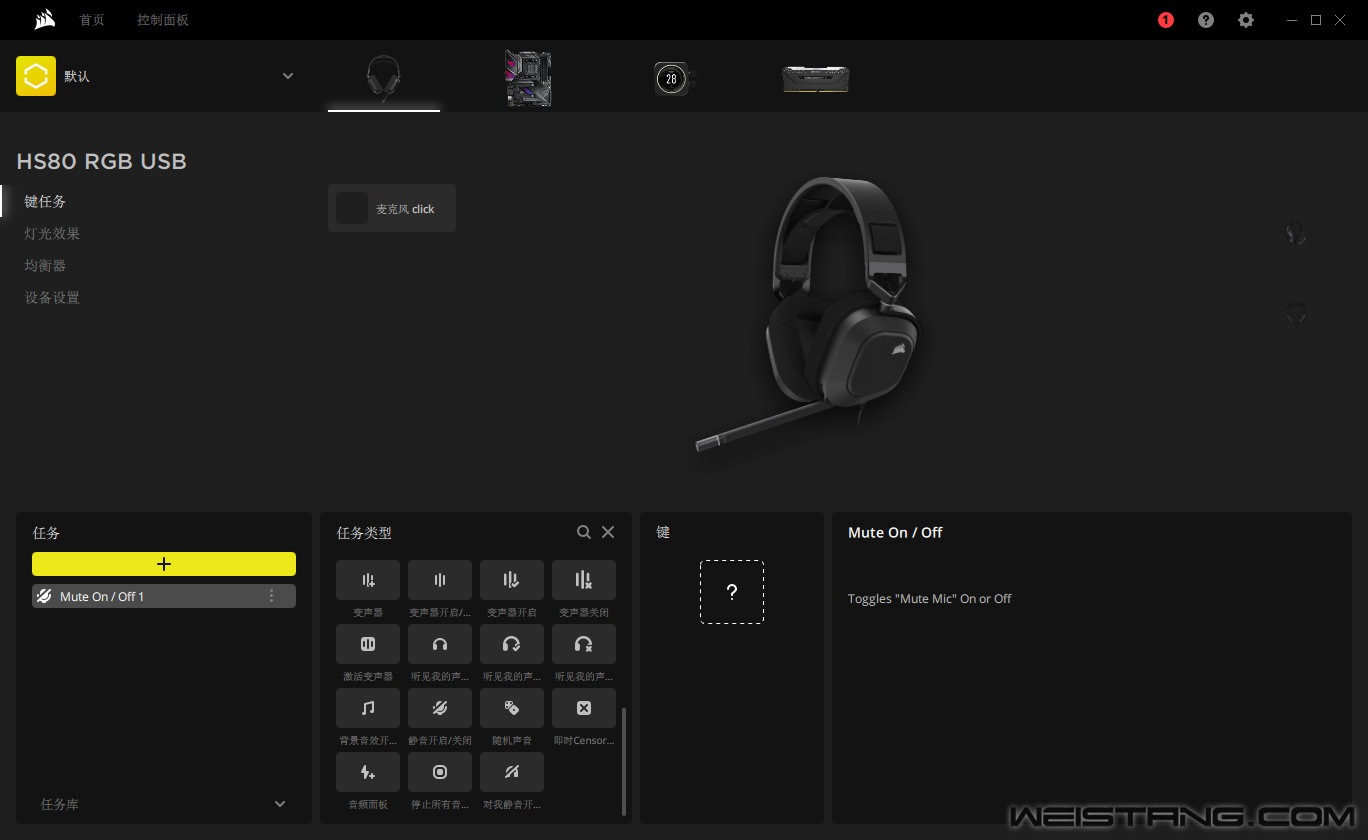Click the yellow default profile icon

tap(36, 76)
